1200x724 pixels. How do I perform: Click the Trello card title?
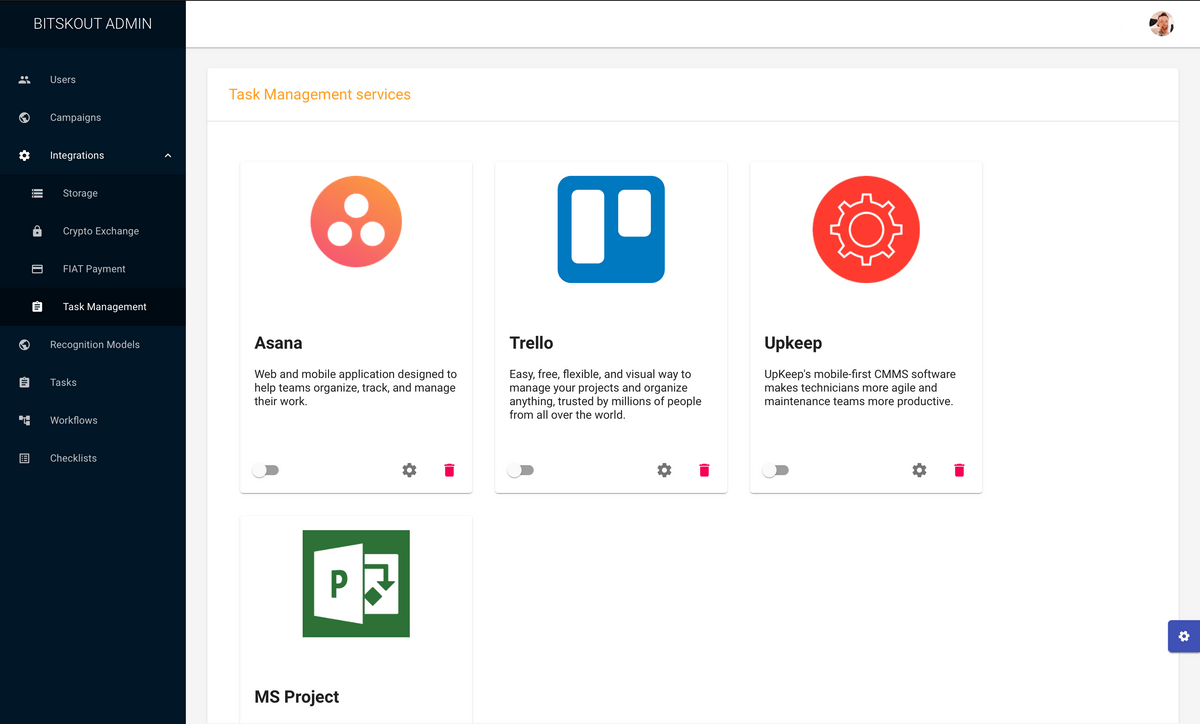[x=531, y=343]
